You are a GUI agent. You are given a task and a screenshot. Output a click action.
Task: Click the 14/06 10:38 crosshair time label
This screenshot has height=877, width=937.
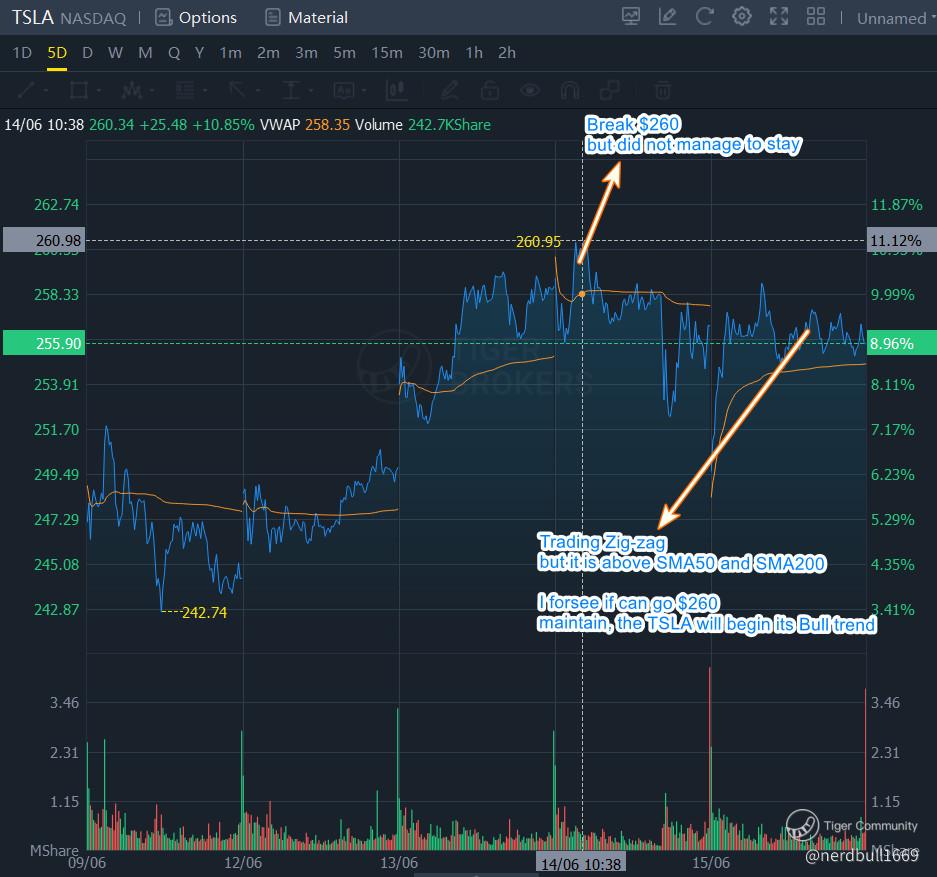click(580, 864)
